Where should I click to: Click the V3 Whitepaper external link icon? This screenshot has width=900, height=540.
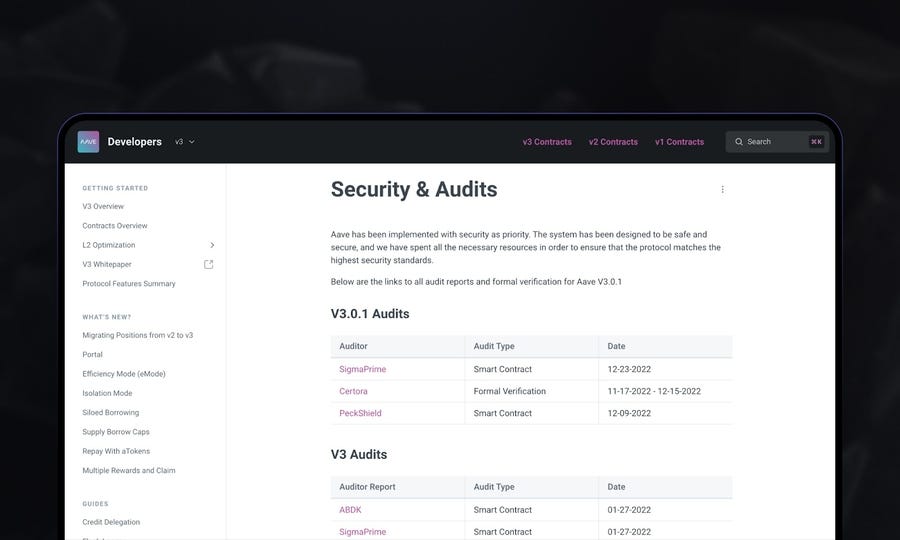(x=209, y=264)
